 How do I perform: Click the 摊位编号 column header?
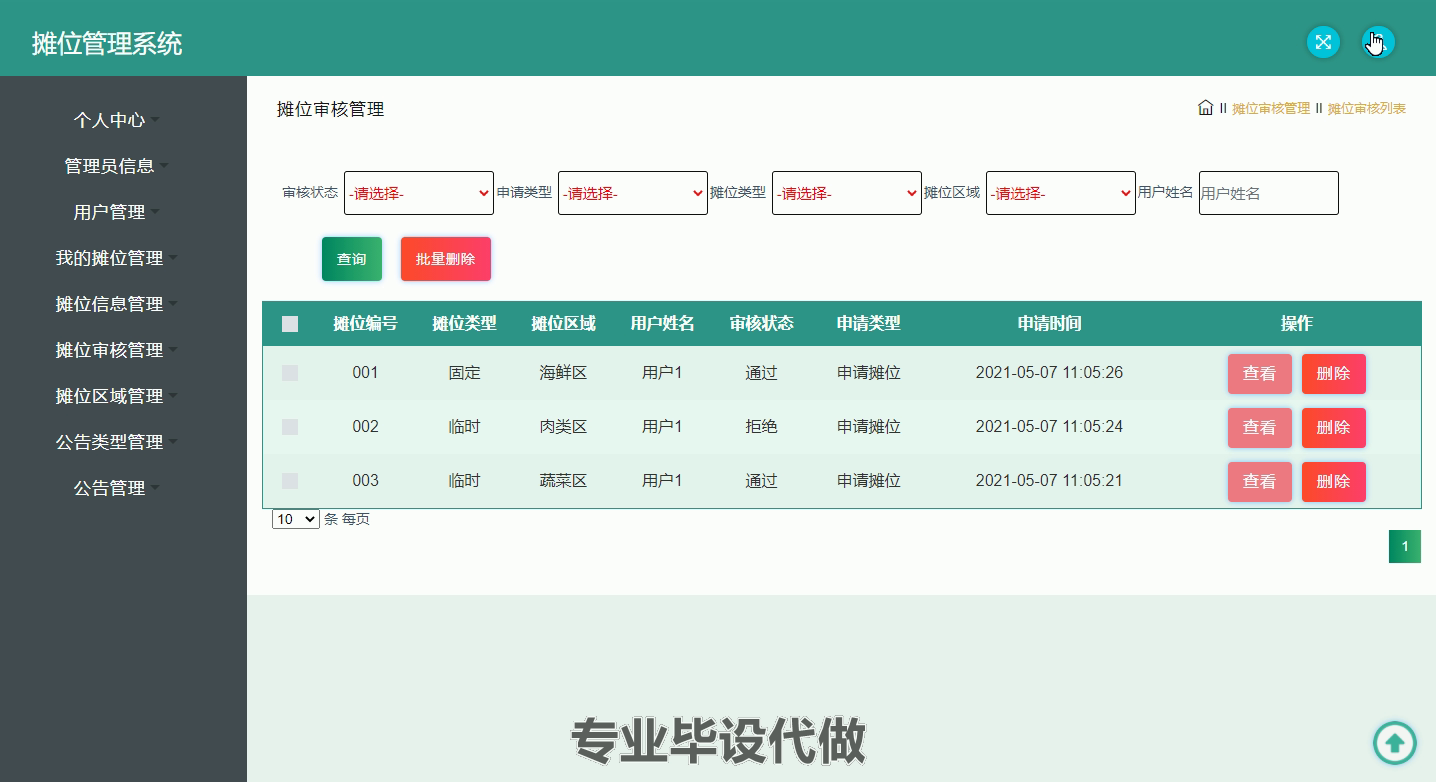pyautogui.click(x=365, y=323)
